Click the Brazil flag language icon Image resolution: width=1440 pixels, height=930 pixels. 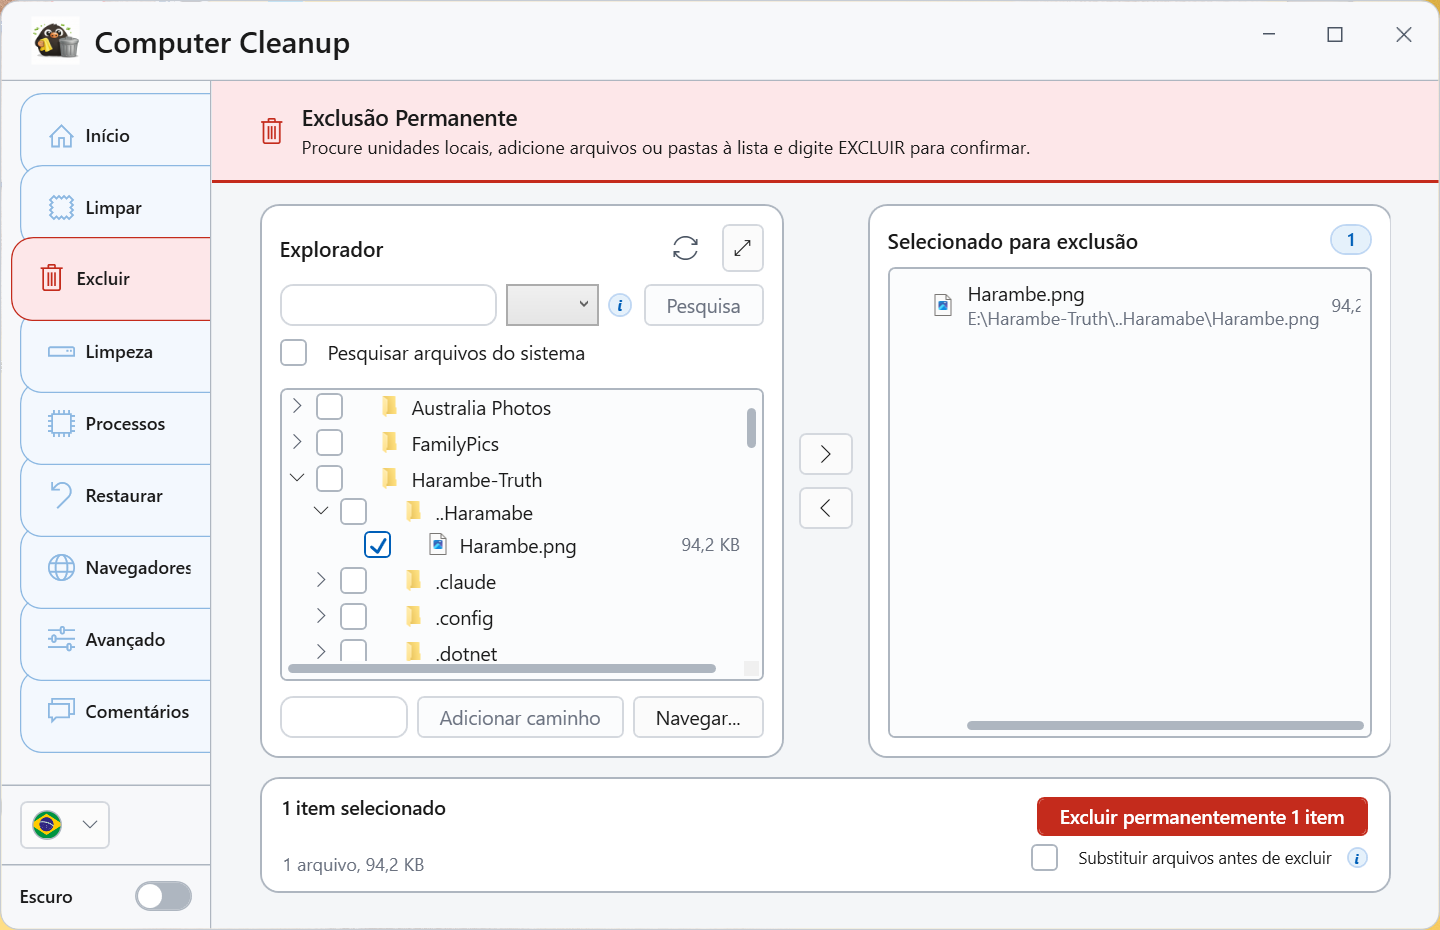47,825
